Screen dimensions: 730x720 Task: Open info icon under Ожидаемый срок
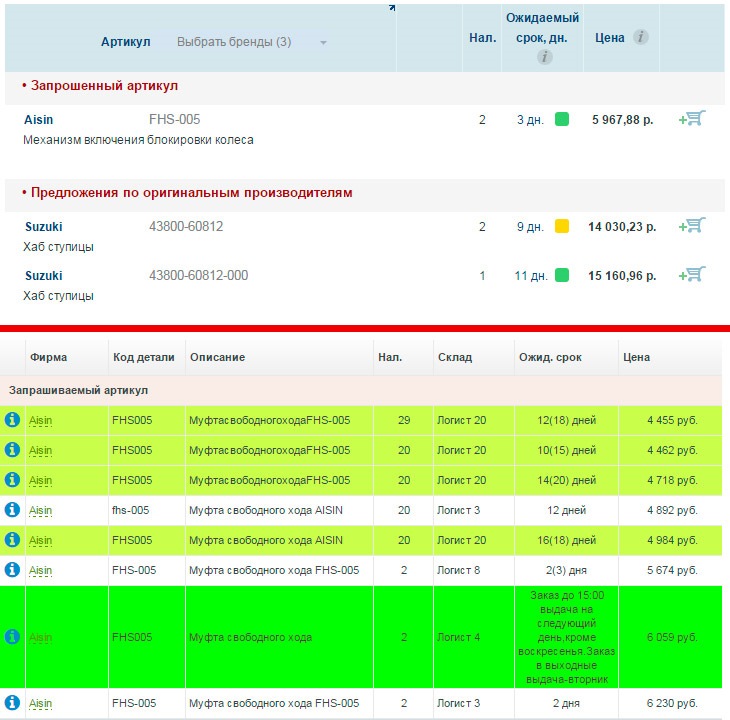[x=544, y=57]
